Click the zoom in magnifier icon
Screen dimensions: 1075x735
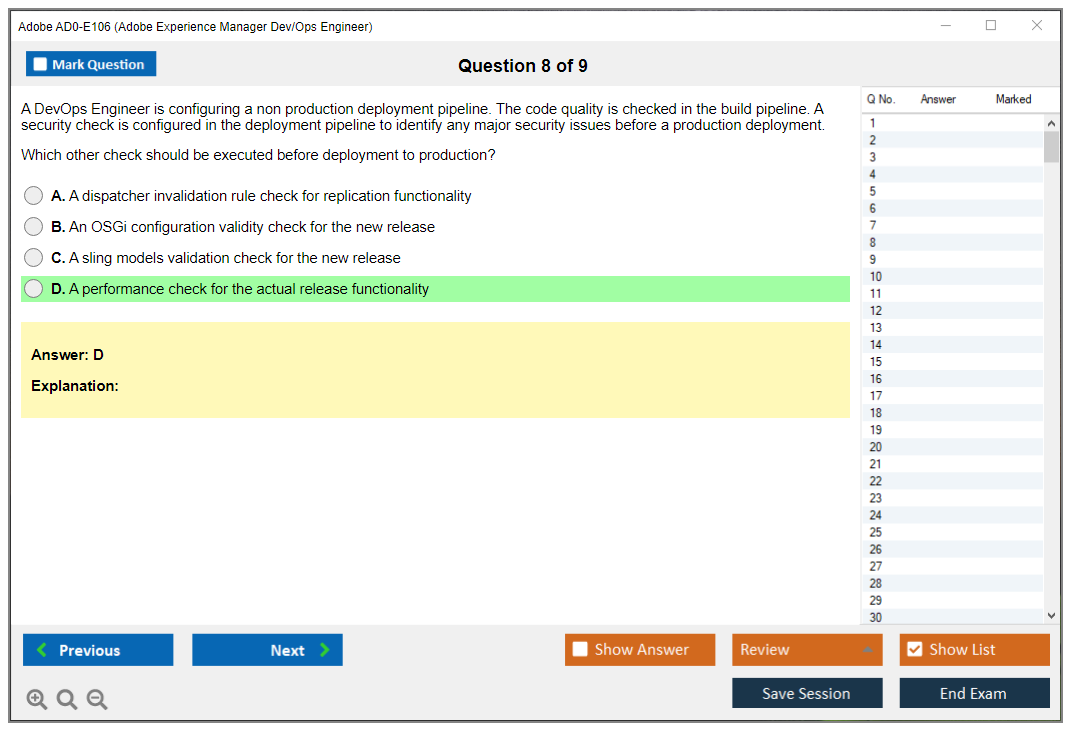[x=37, y=700]
